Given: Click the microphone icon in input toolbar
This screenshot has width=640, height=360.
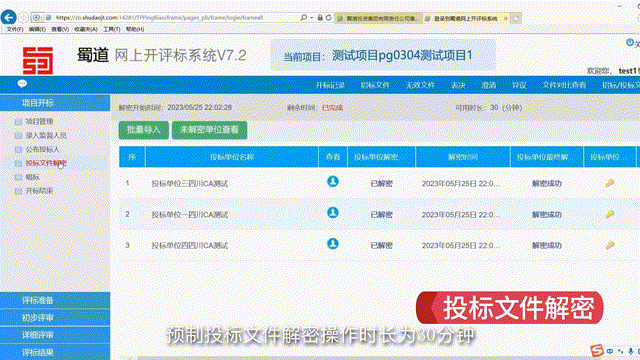Looking at the screenshot, I should coord(631,351).
